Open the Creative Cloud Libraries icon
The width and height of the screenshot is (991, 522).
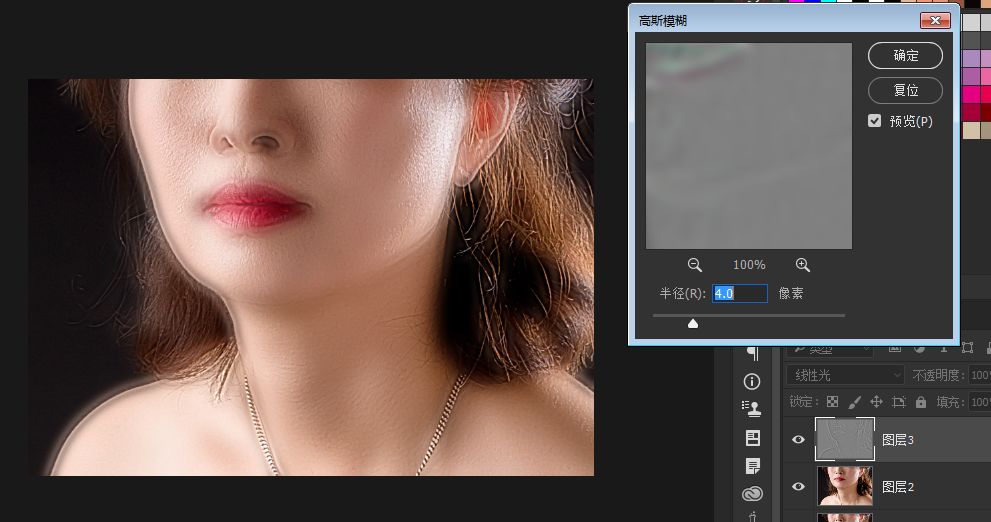(752, 494)
